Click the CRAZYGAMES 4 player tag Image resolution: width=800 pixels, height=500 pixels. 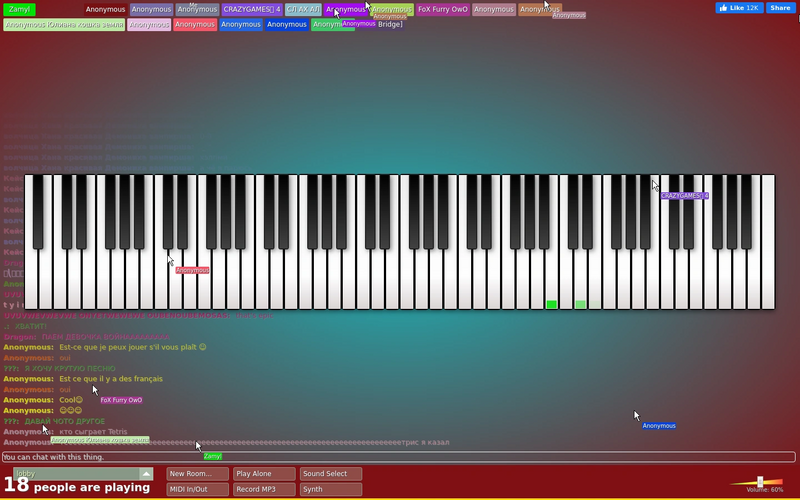click(252, 9)
